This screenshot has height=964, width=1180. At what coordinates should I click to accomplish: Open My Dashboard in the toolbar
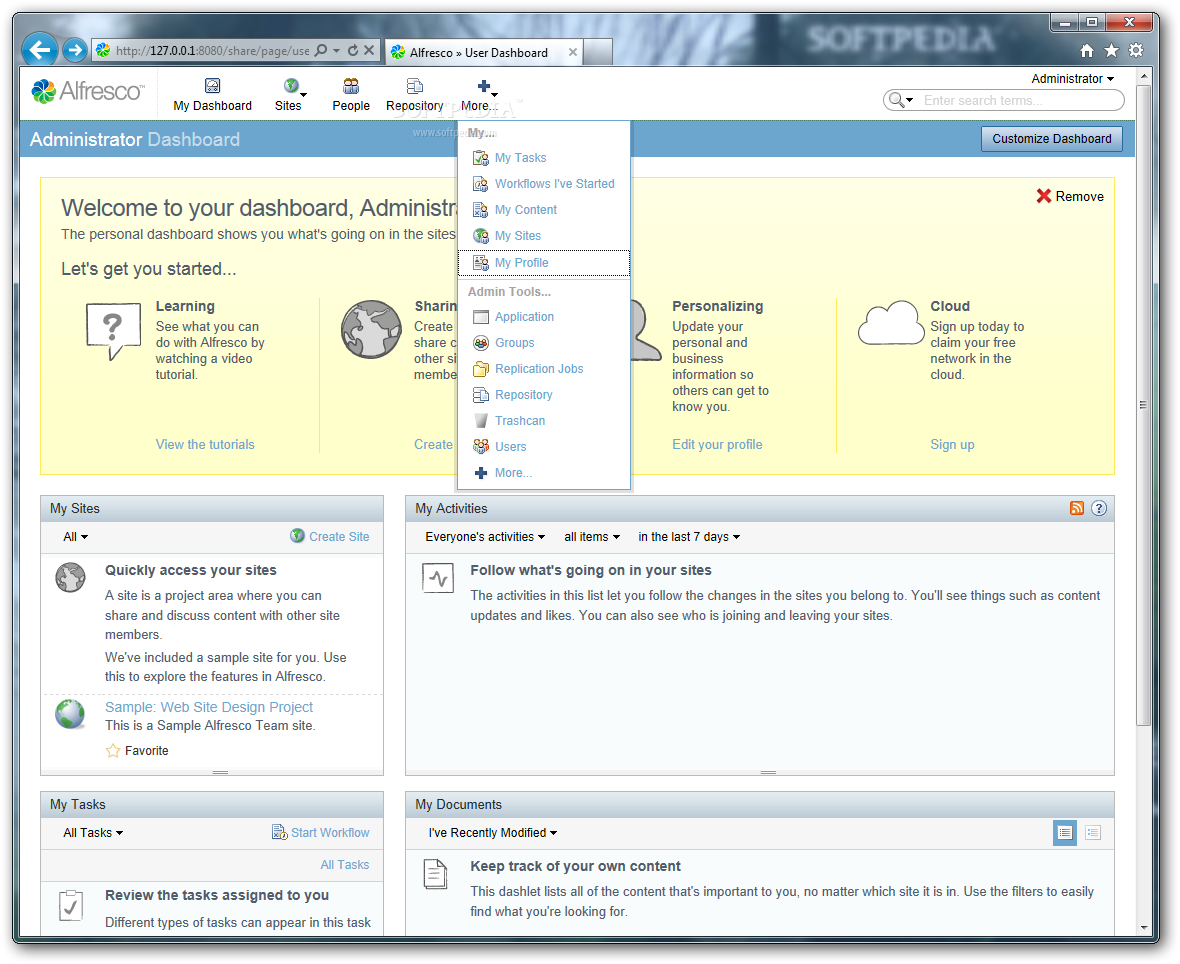pos(212,95)
